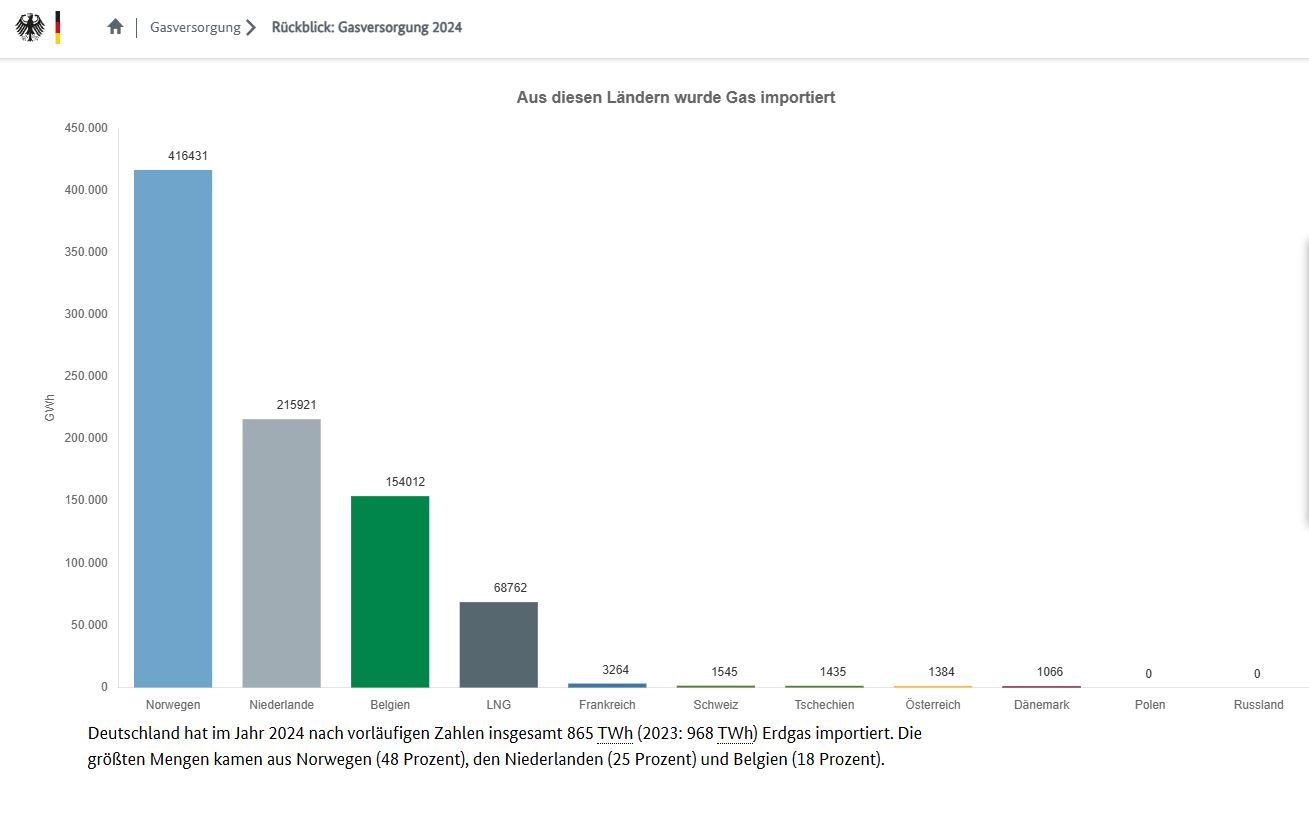Click the value label 215921
Image resolution: width=1309 pixels, height=824 pixels.
coord(297,405)
